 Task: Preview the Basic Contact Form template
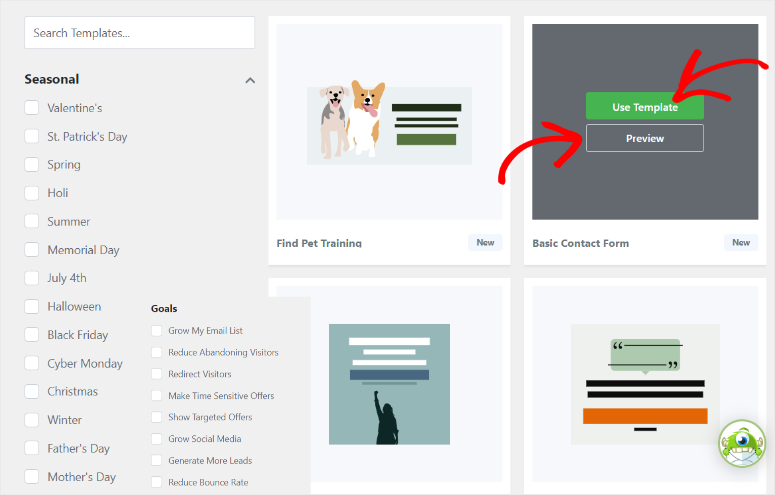tap(645, 138)
